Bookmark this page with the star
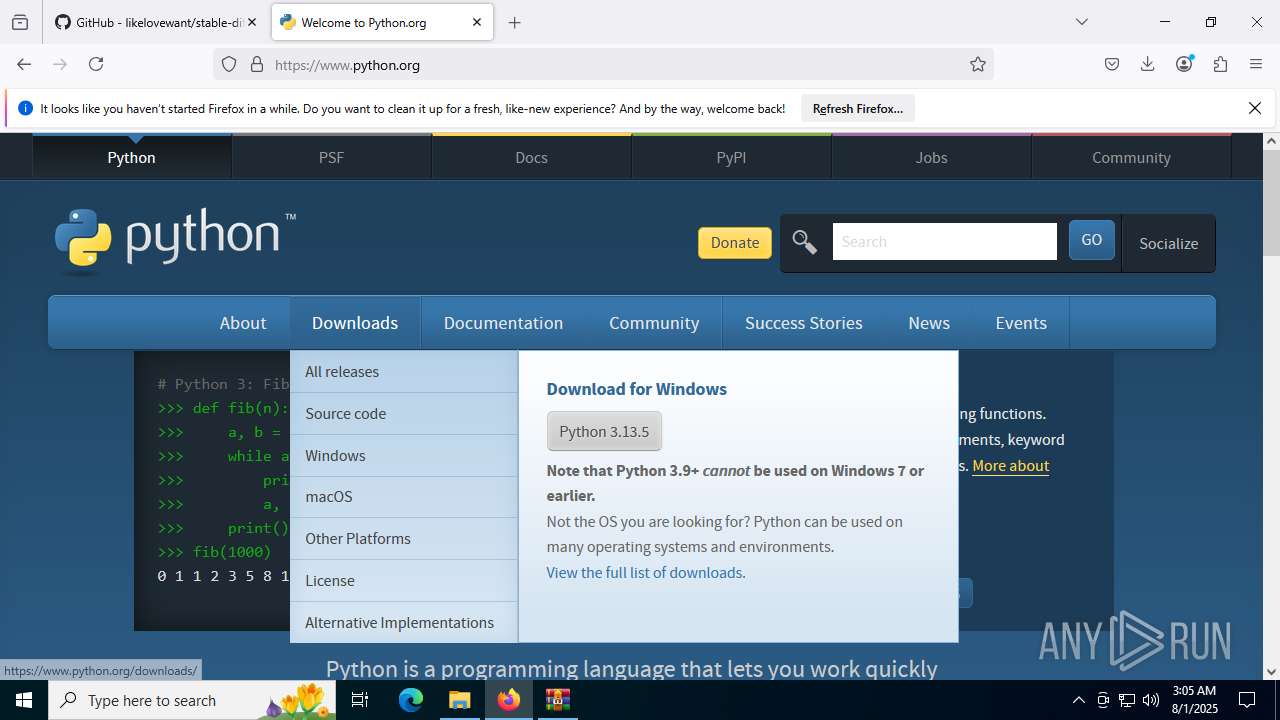1280x720 pixels. pyautogui.click(x=978, y=64)
